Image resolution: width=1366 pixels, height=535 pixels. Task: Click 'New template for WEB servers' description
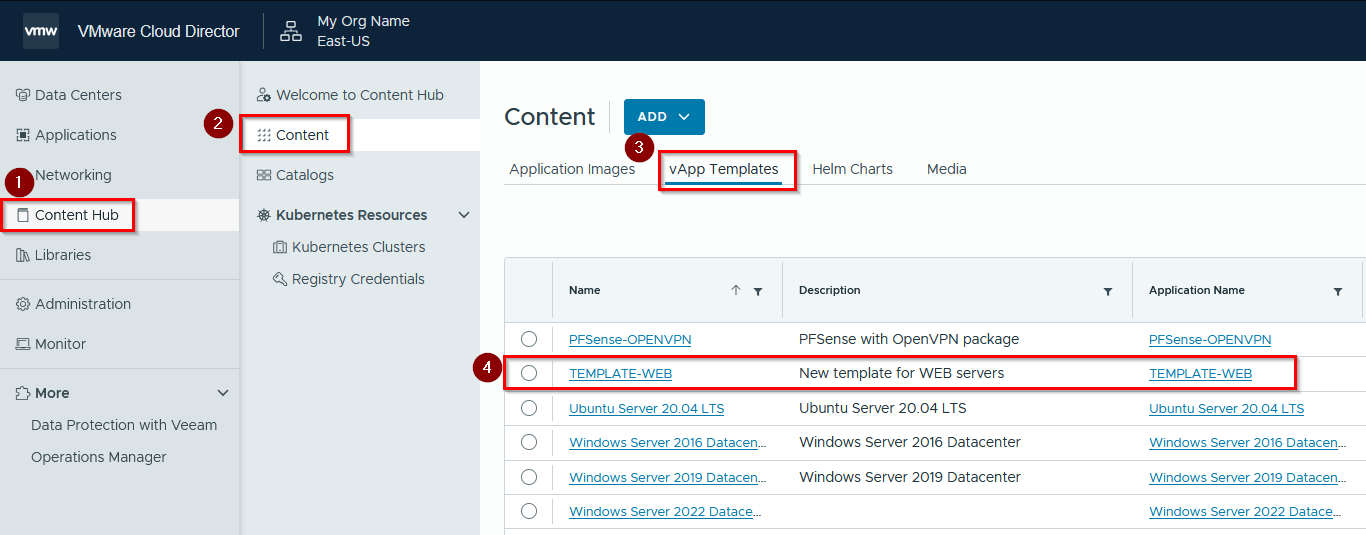point(901,373)
